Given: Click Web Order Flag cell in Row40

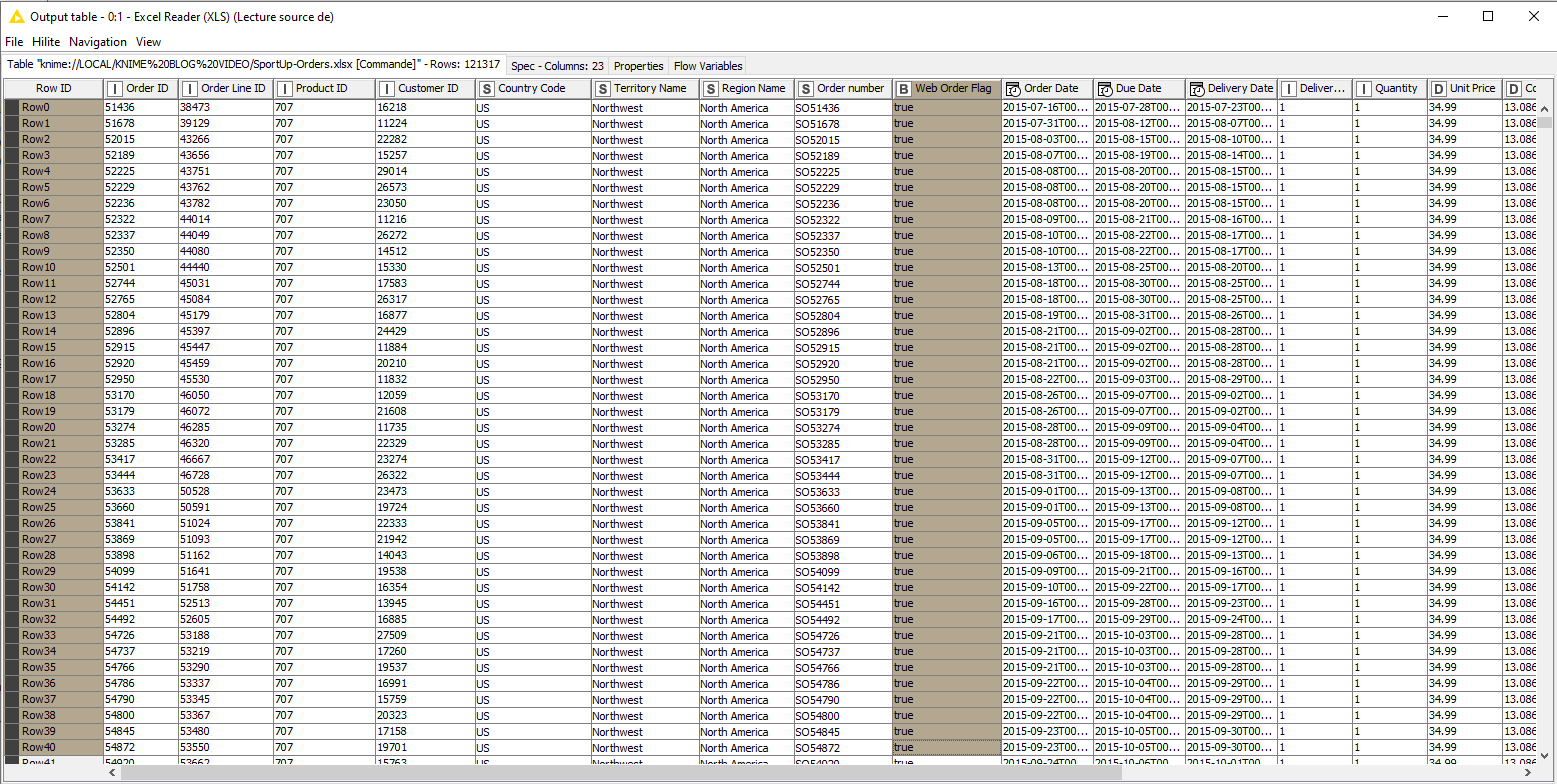Looking at the screenshot, I should [947, 748].
